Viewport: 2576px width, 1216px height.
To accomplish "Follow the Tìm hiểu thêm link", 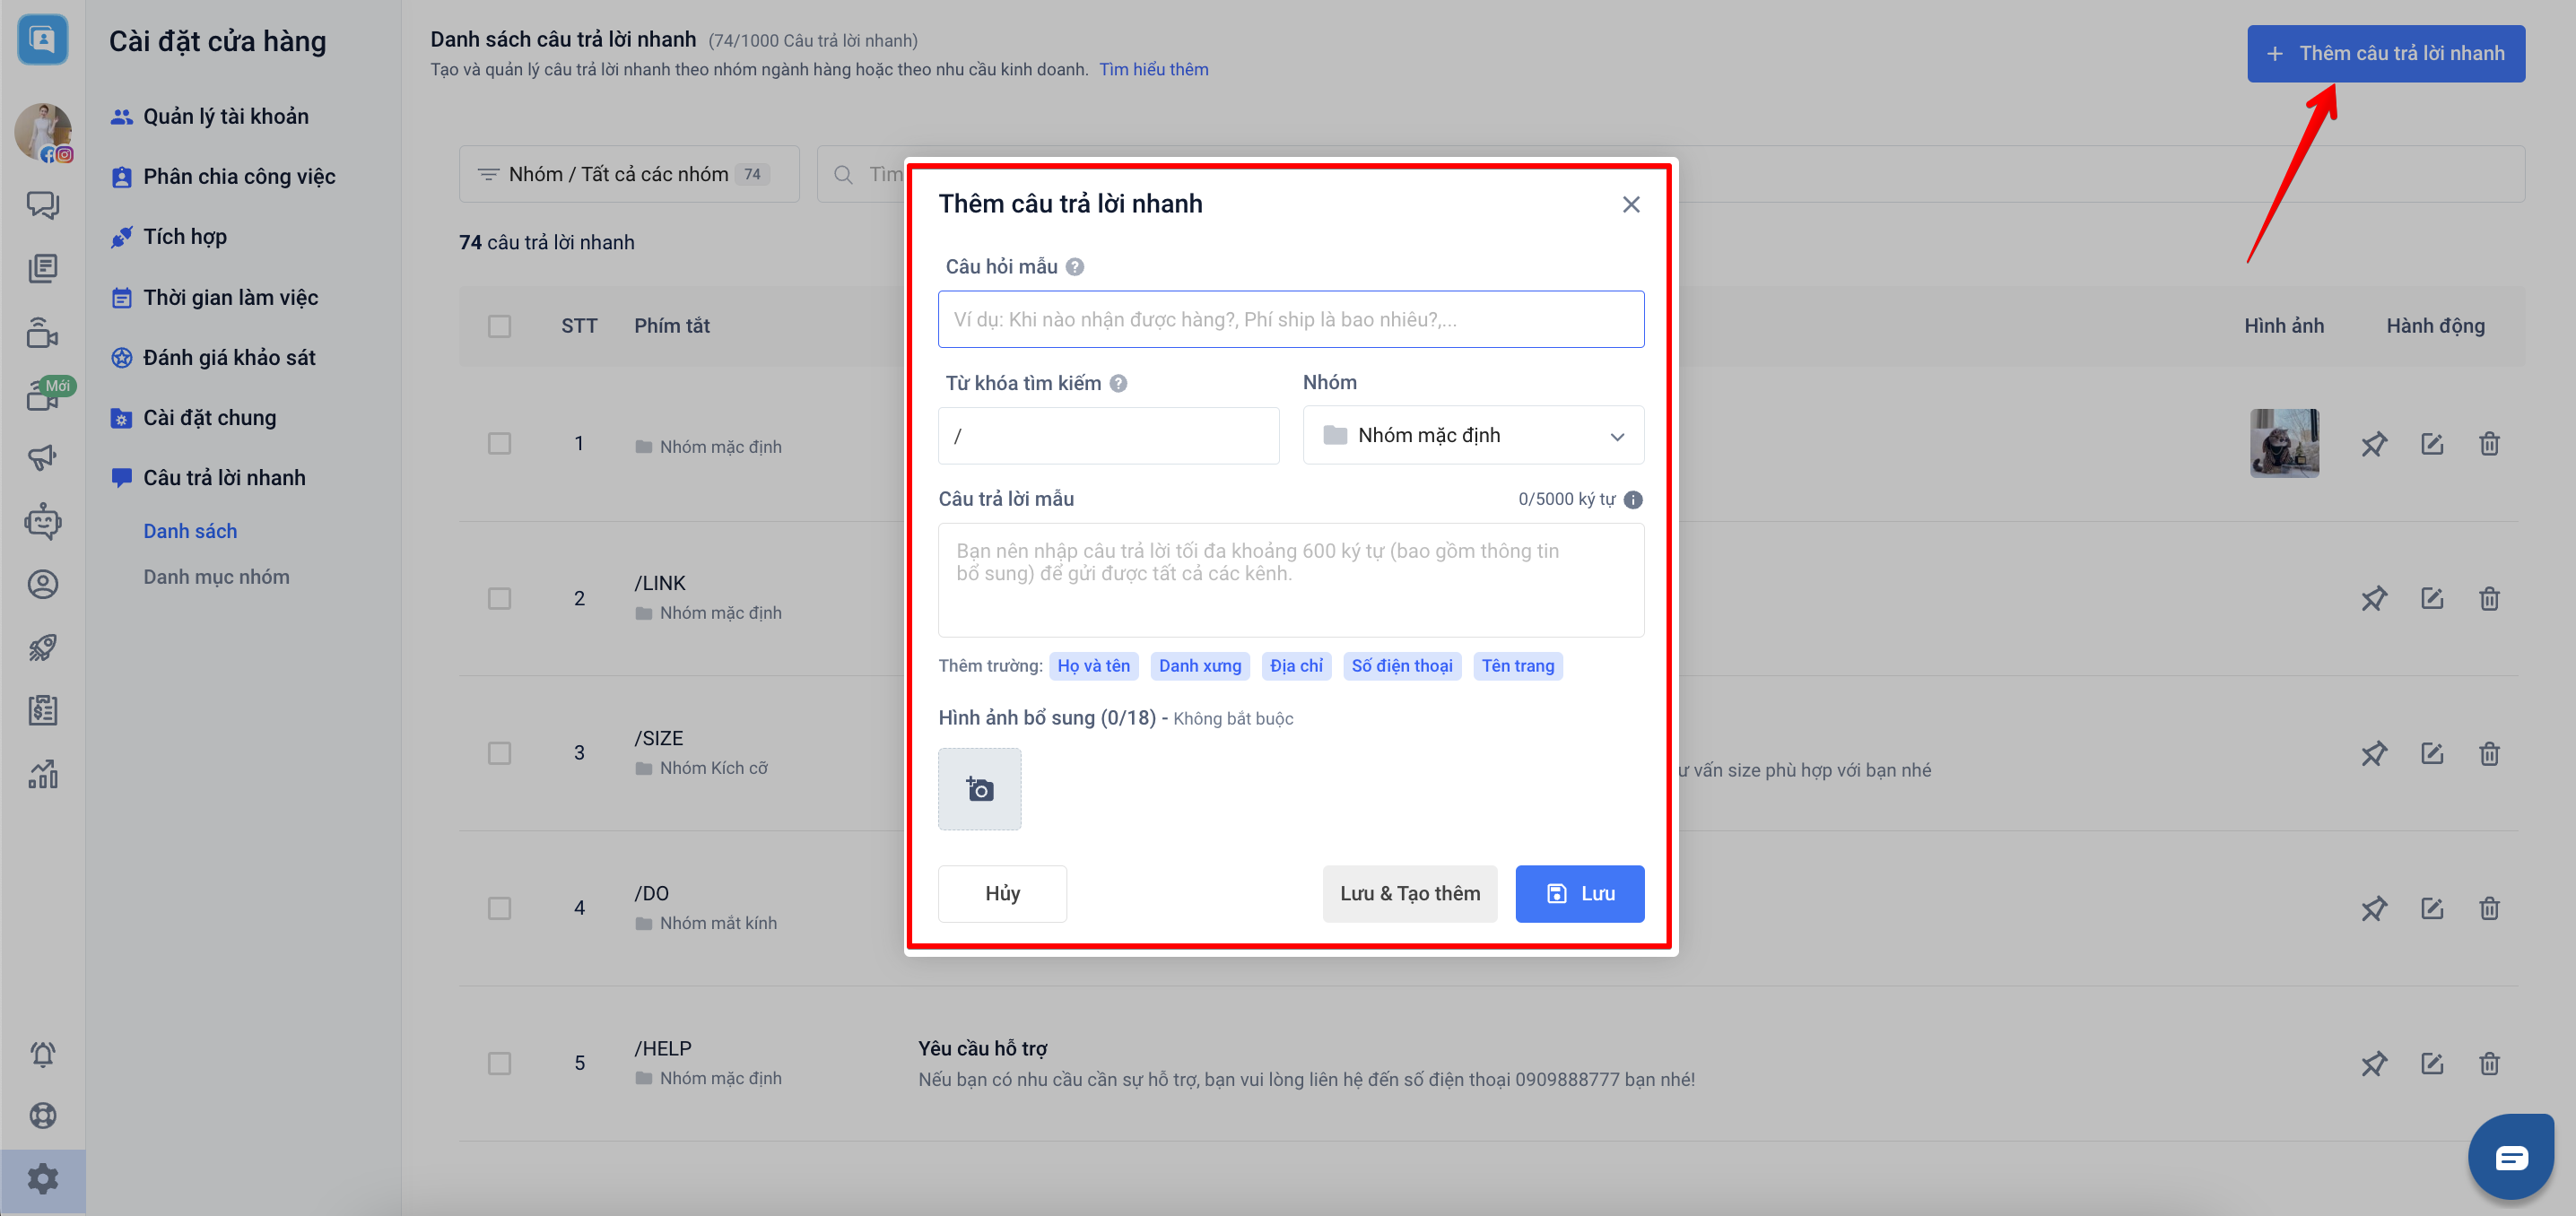I will point(1153,69).
